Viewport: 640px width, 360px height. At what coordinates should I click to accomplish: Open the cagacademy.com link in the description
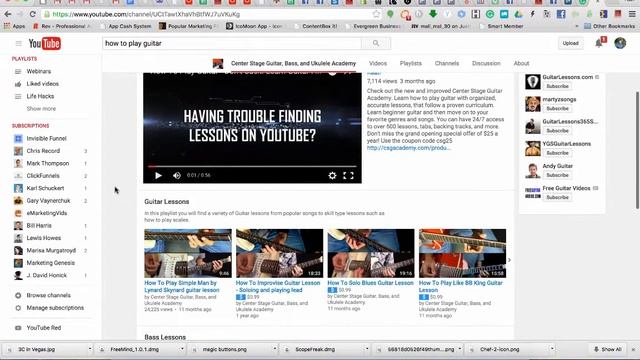(x=409, y=148)
